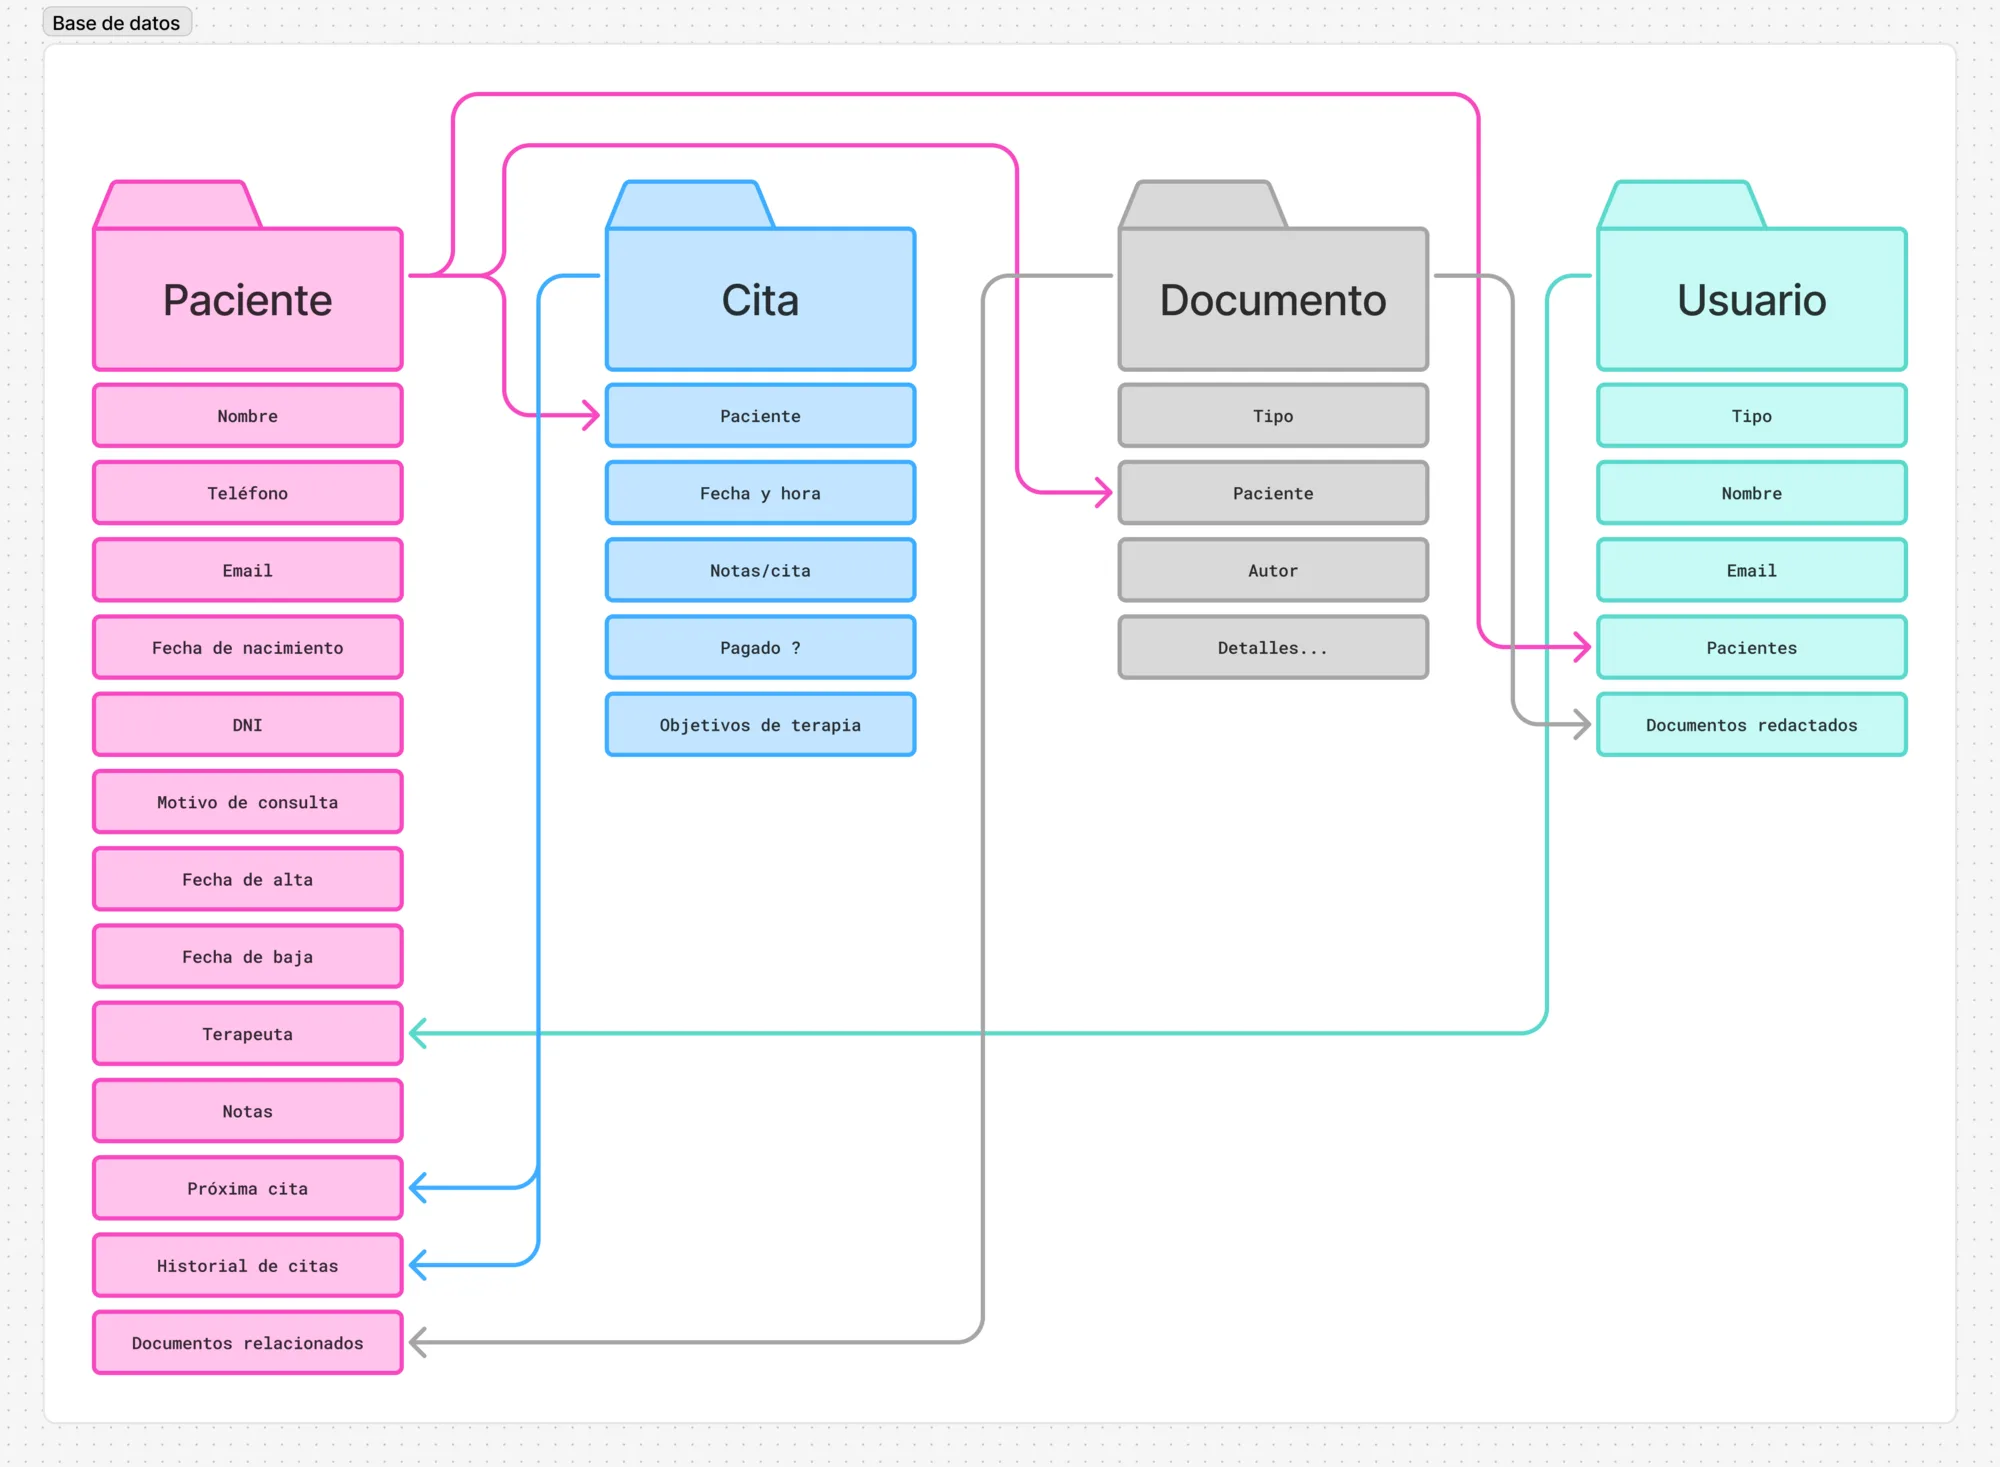Select the Email field under Usuario
Screen dimensions: 2000x1467
coord(1752,570)
